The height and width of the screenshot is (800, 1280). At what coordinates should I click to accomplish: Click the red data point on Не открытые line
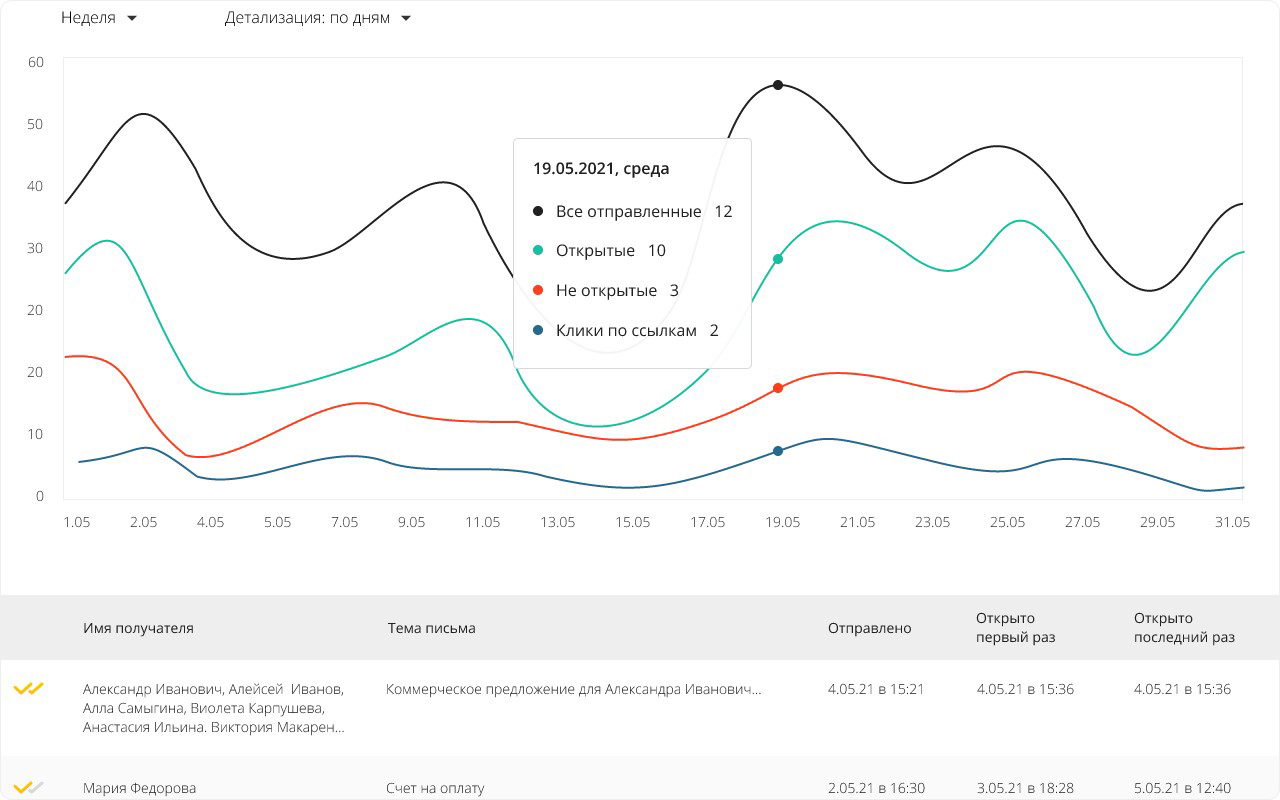click(778, 388)
